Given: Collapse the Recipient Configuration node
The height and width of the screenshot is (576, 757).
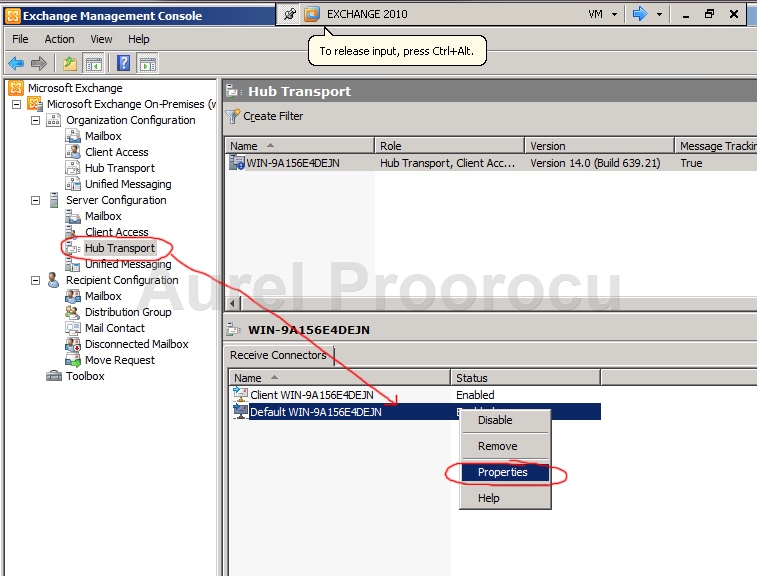Looking at the screenshot, I should coord(35,280).
